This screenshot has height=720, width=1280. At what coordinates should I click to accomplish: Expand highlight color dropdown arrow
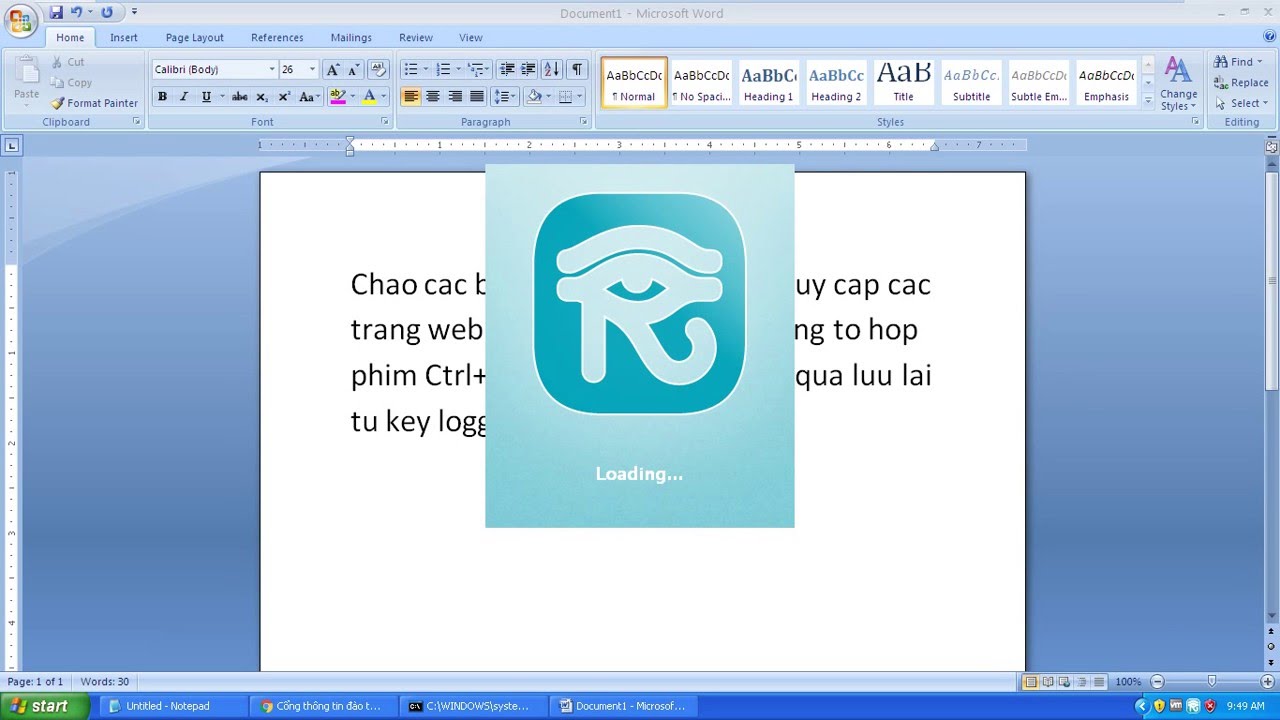coord(351,97)
